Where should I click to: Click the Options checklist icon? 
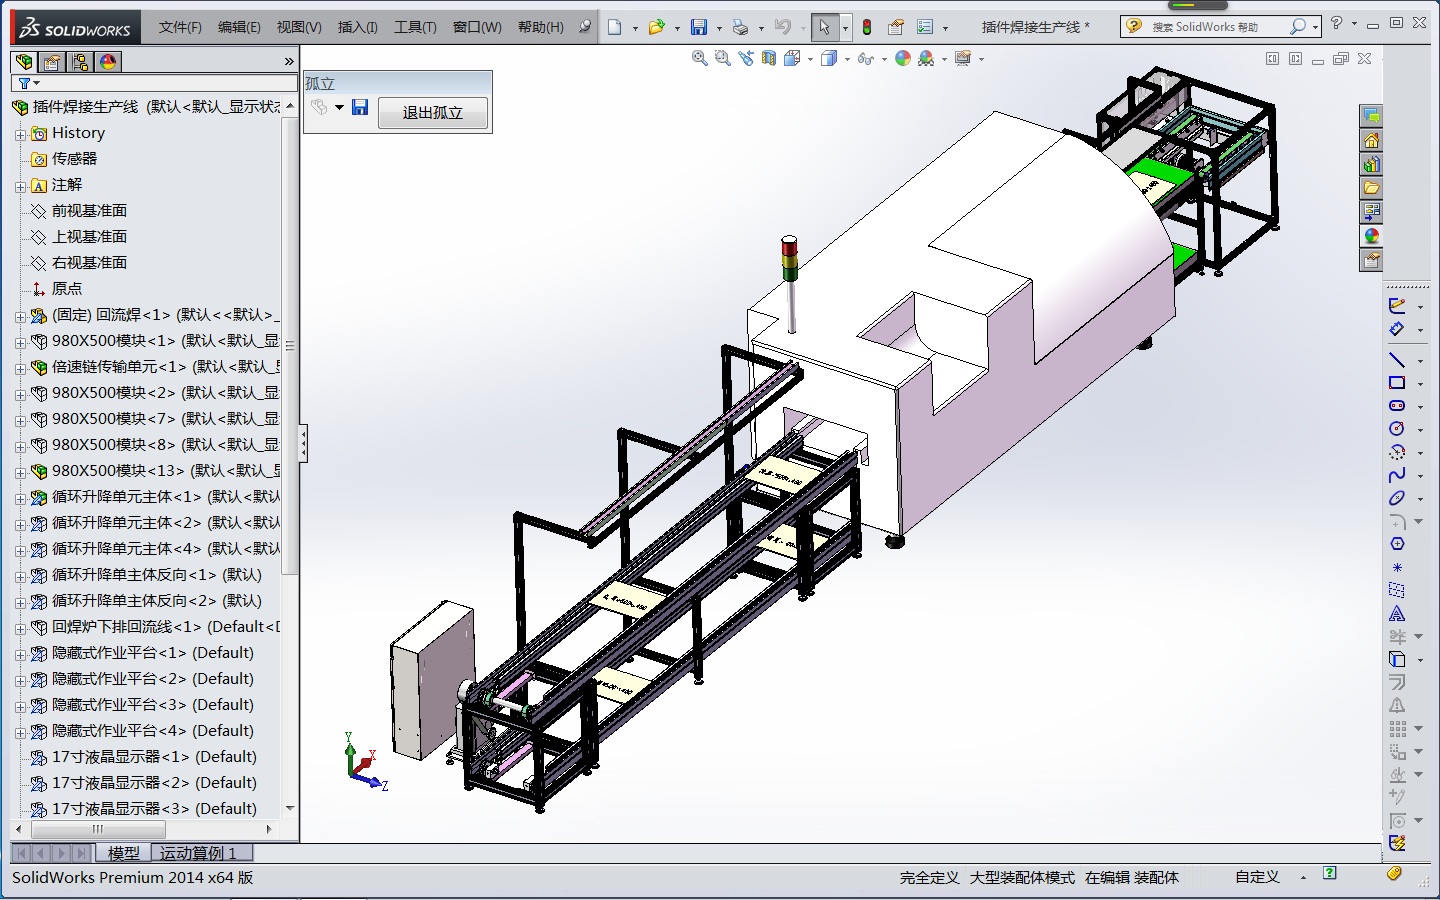coord(925,27)
